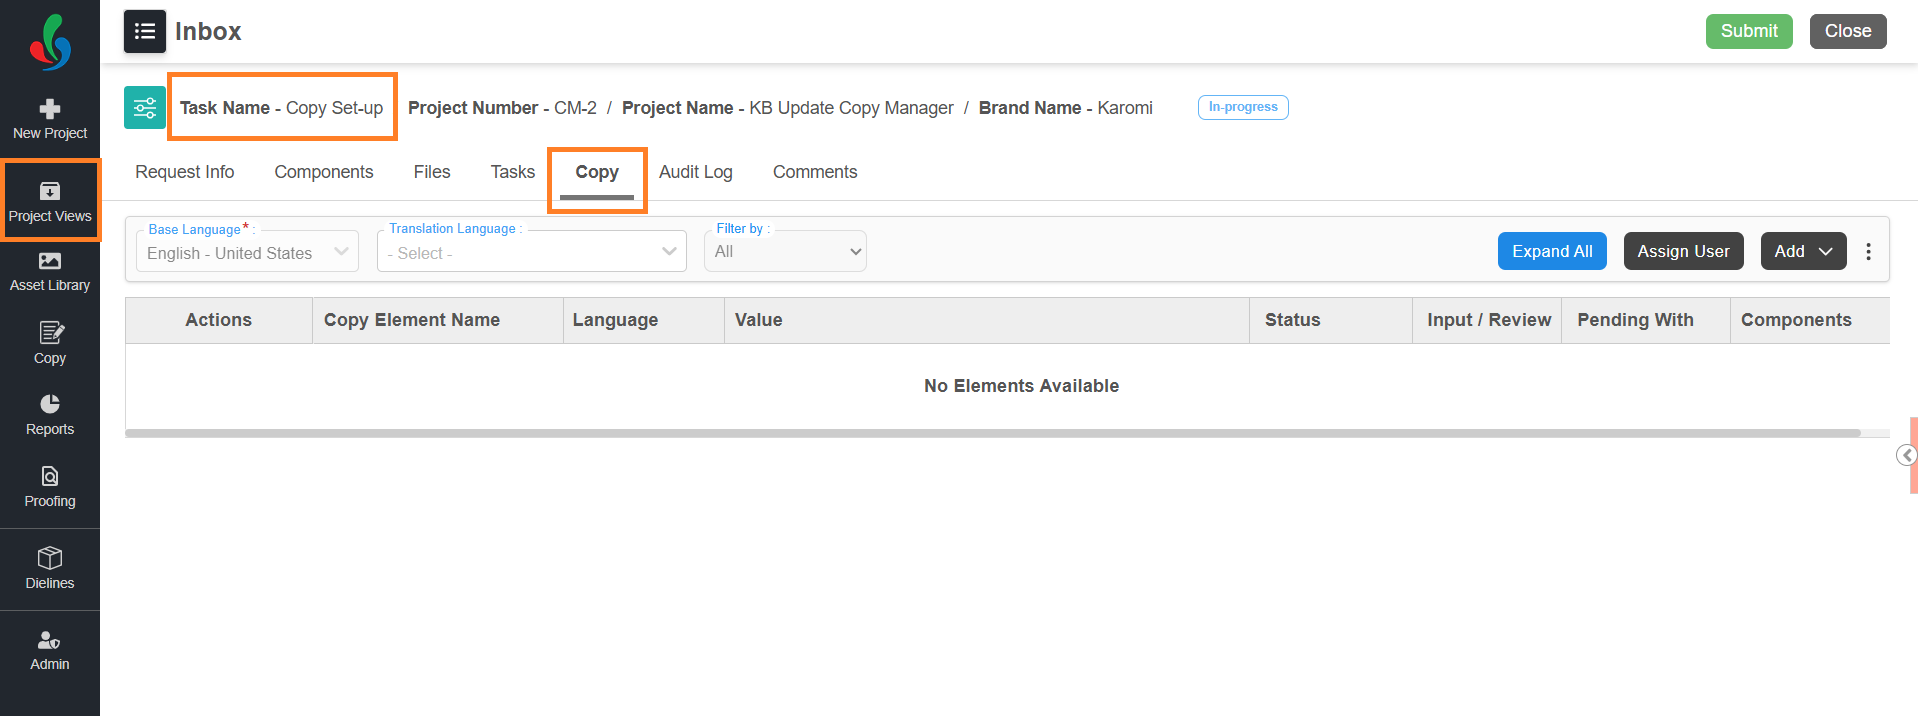Image resolution: width=1918 pixels, height=716 pixels.
Task: Open the Proofing module
Action: 50,486
